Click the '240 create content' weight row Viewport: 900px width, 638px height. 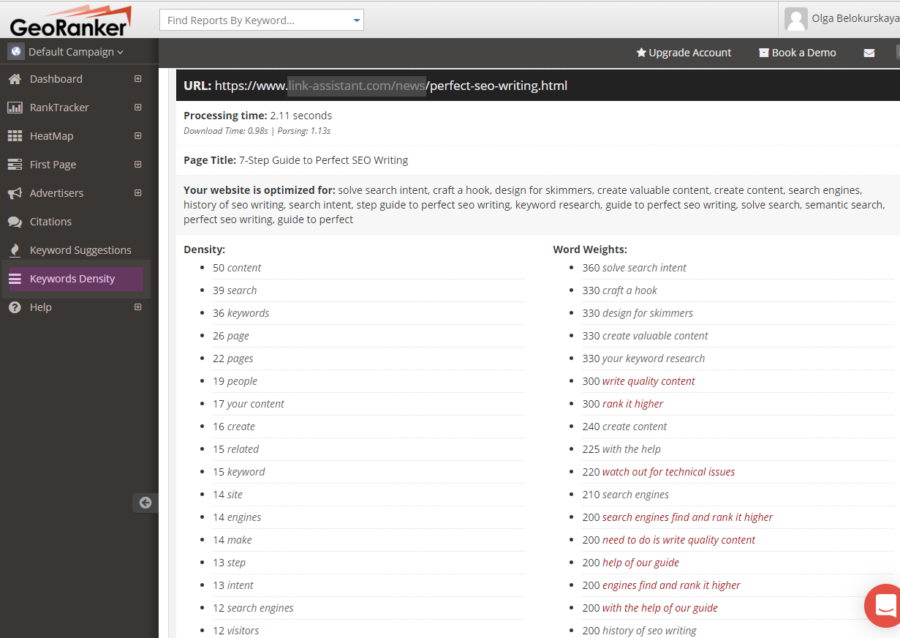(x=738, y=426)
